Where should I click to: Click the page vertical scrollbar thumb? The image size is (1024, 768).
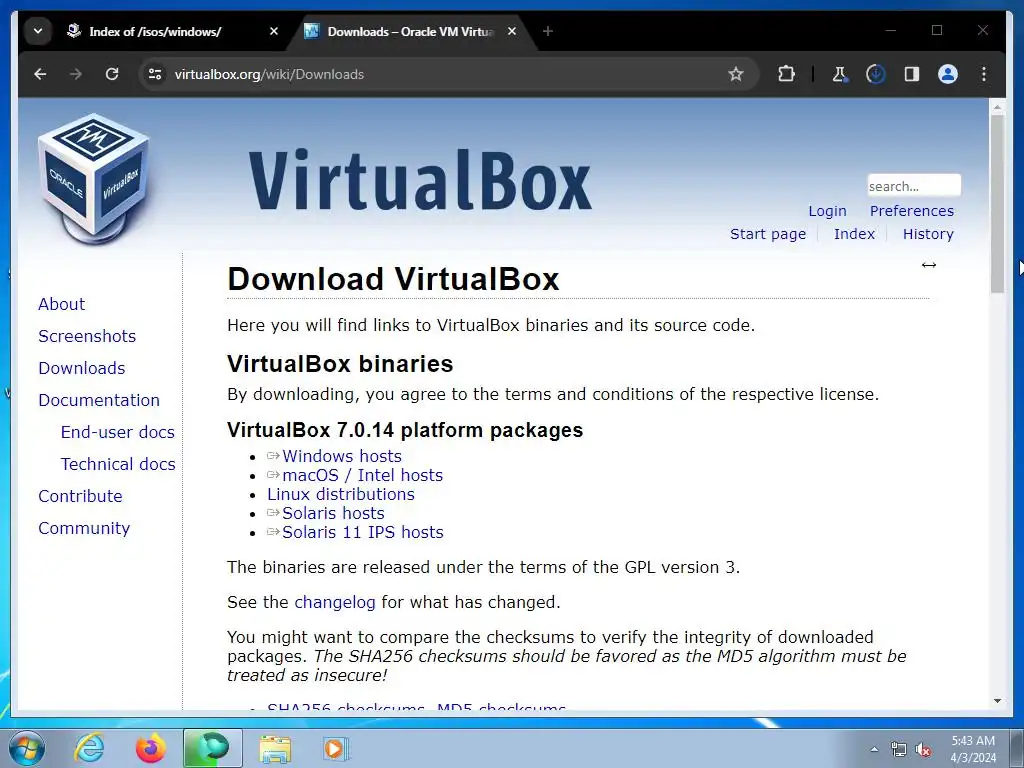[x=997, y=204]
